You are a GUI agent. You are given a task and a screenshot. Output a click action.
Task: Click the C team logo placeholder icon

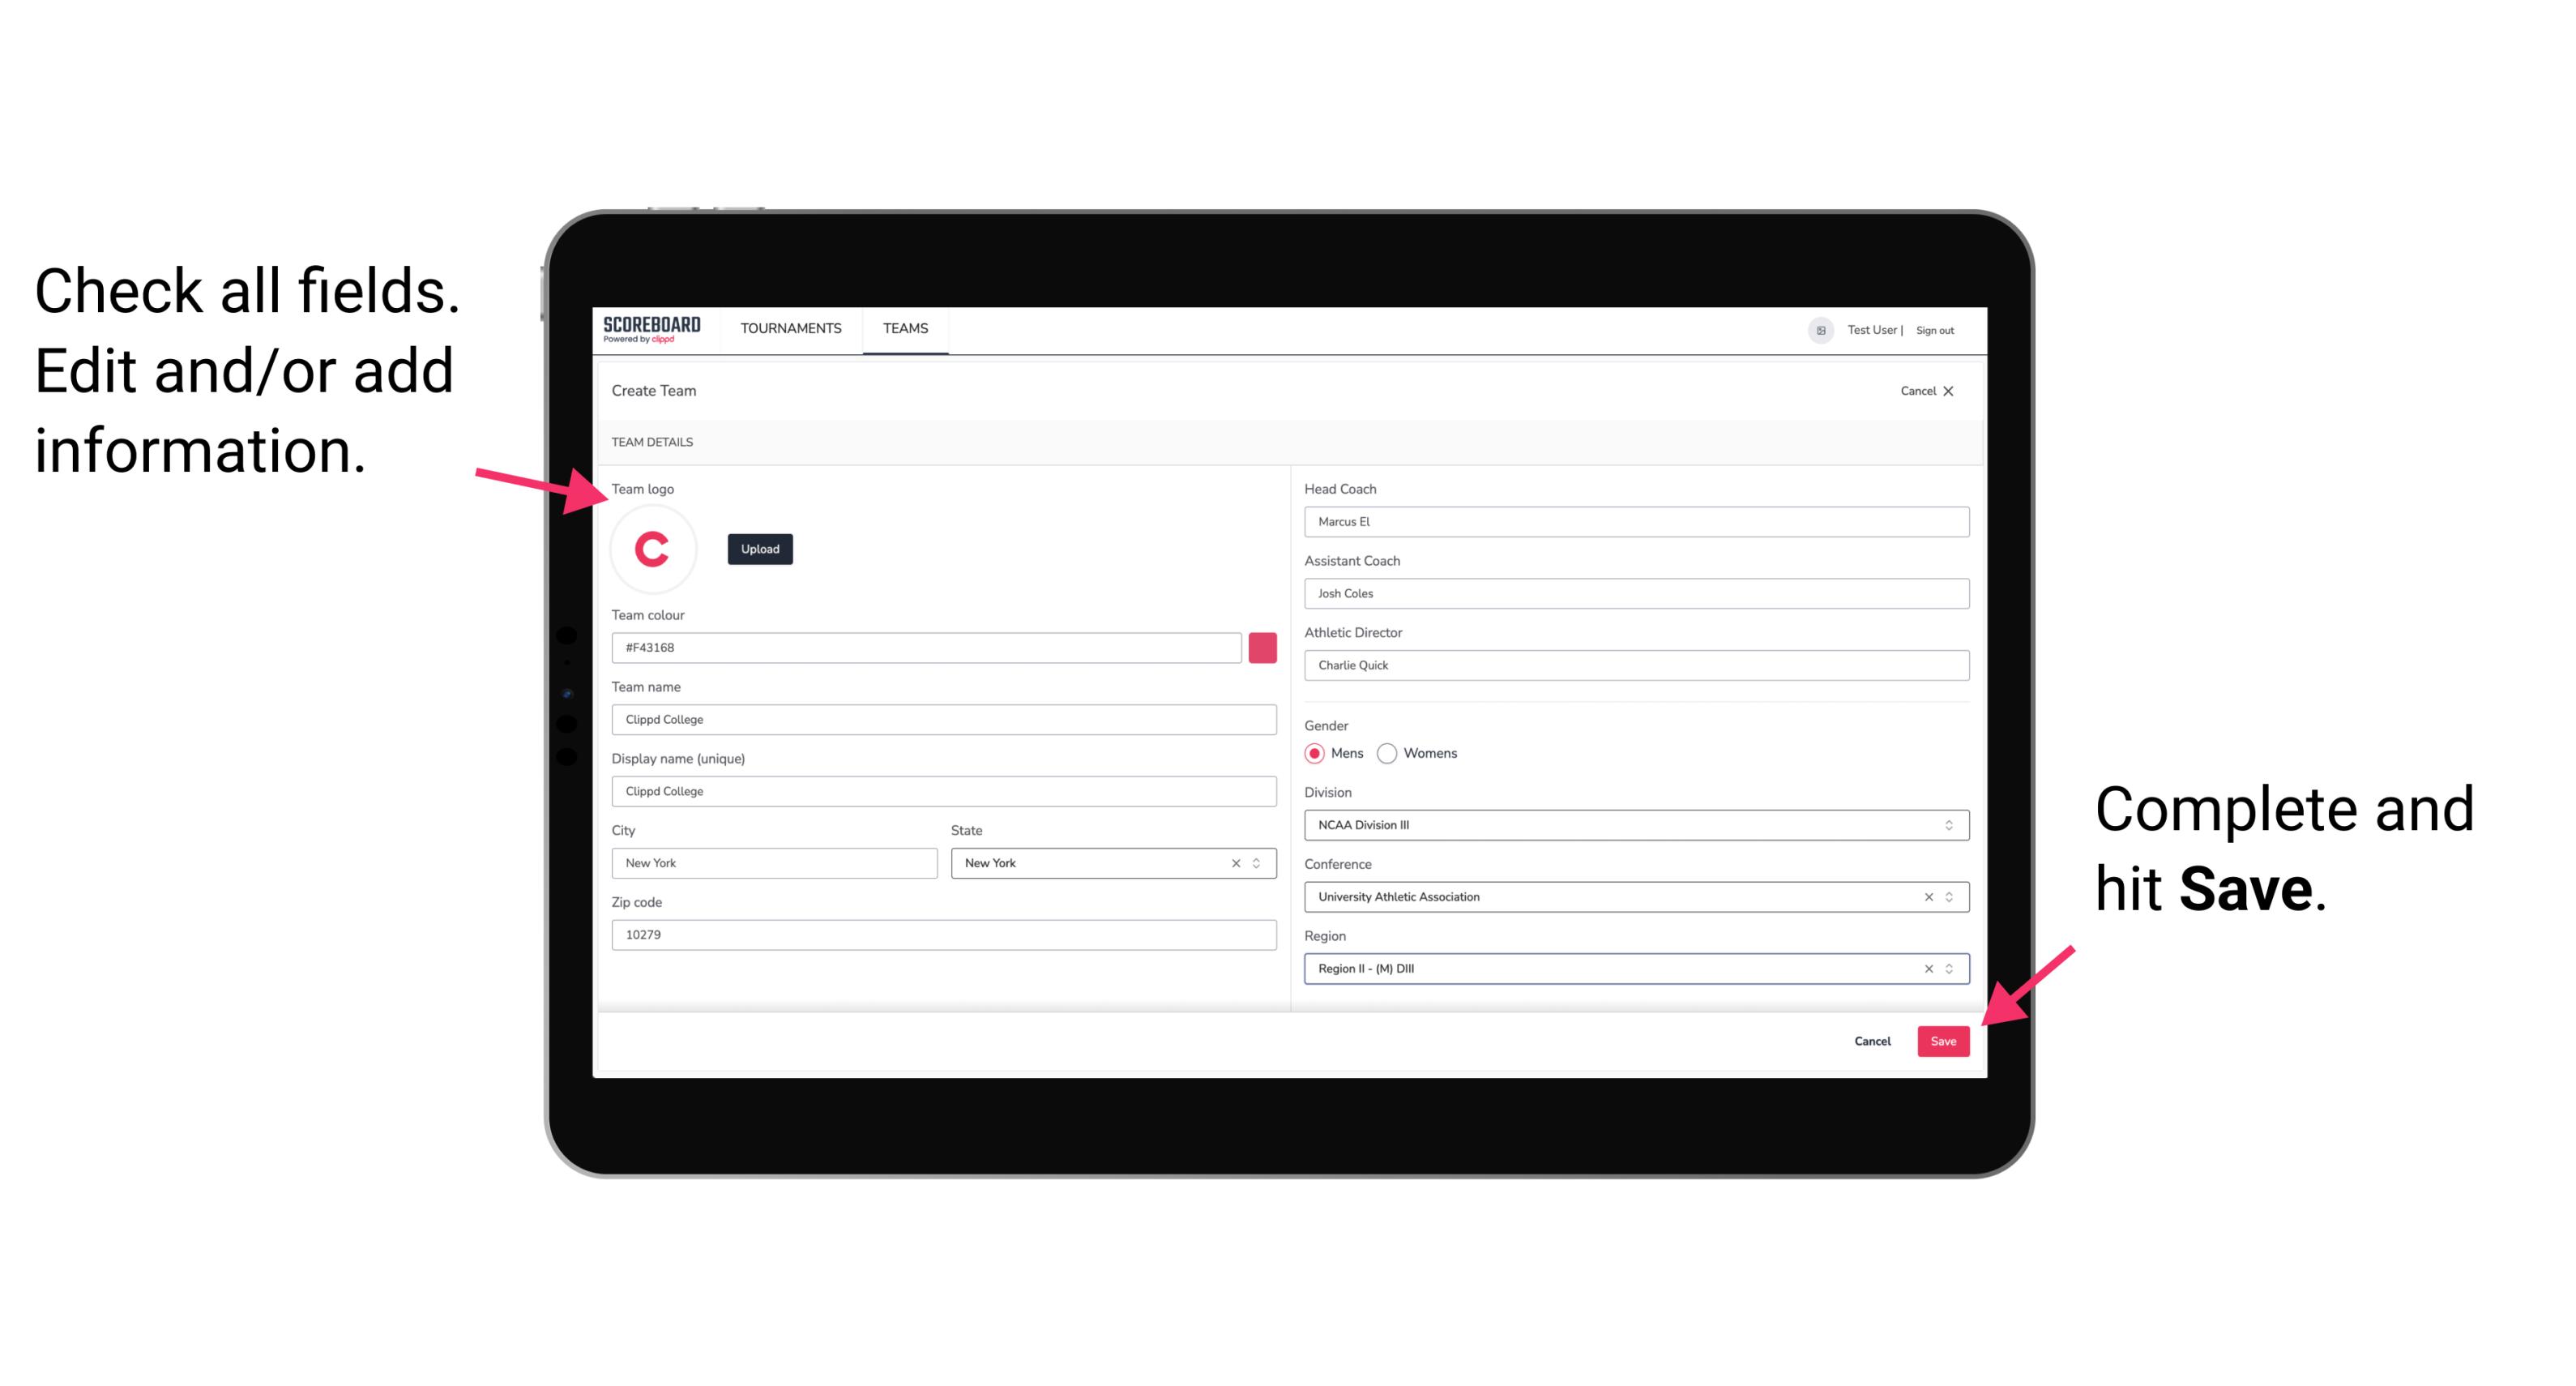pos(653,550)
